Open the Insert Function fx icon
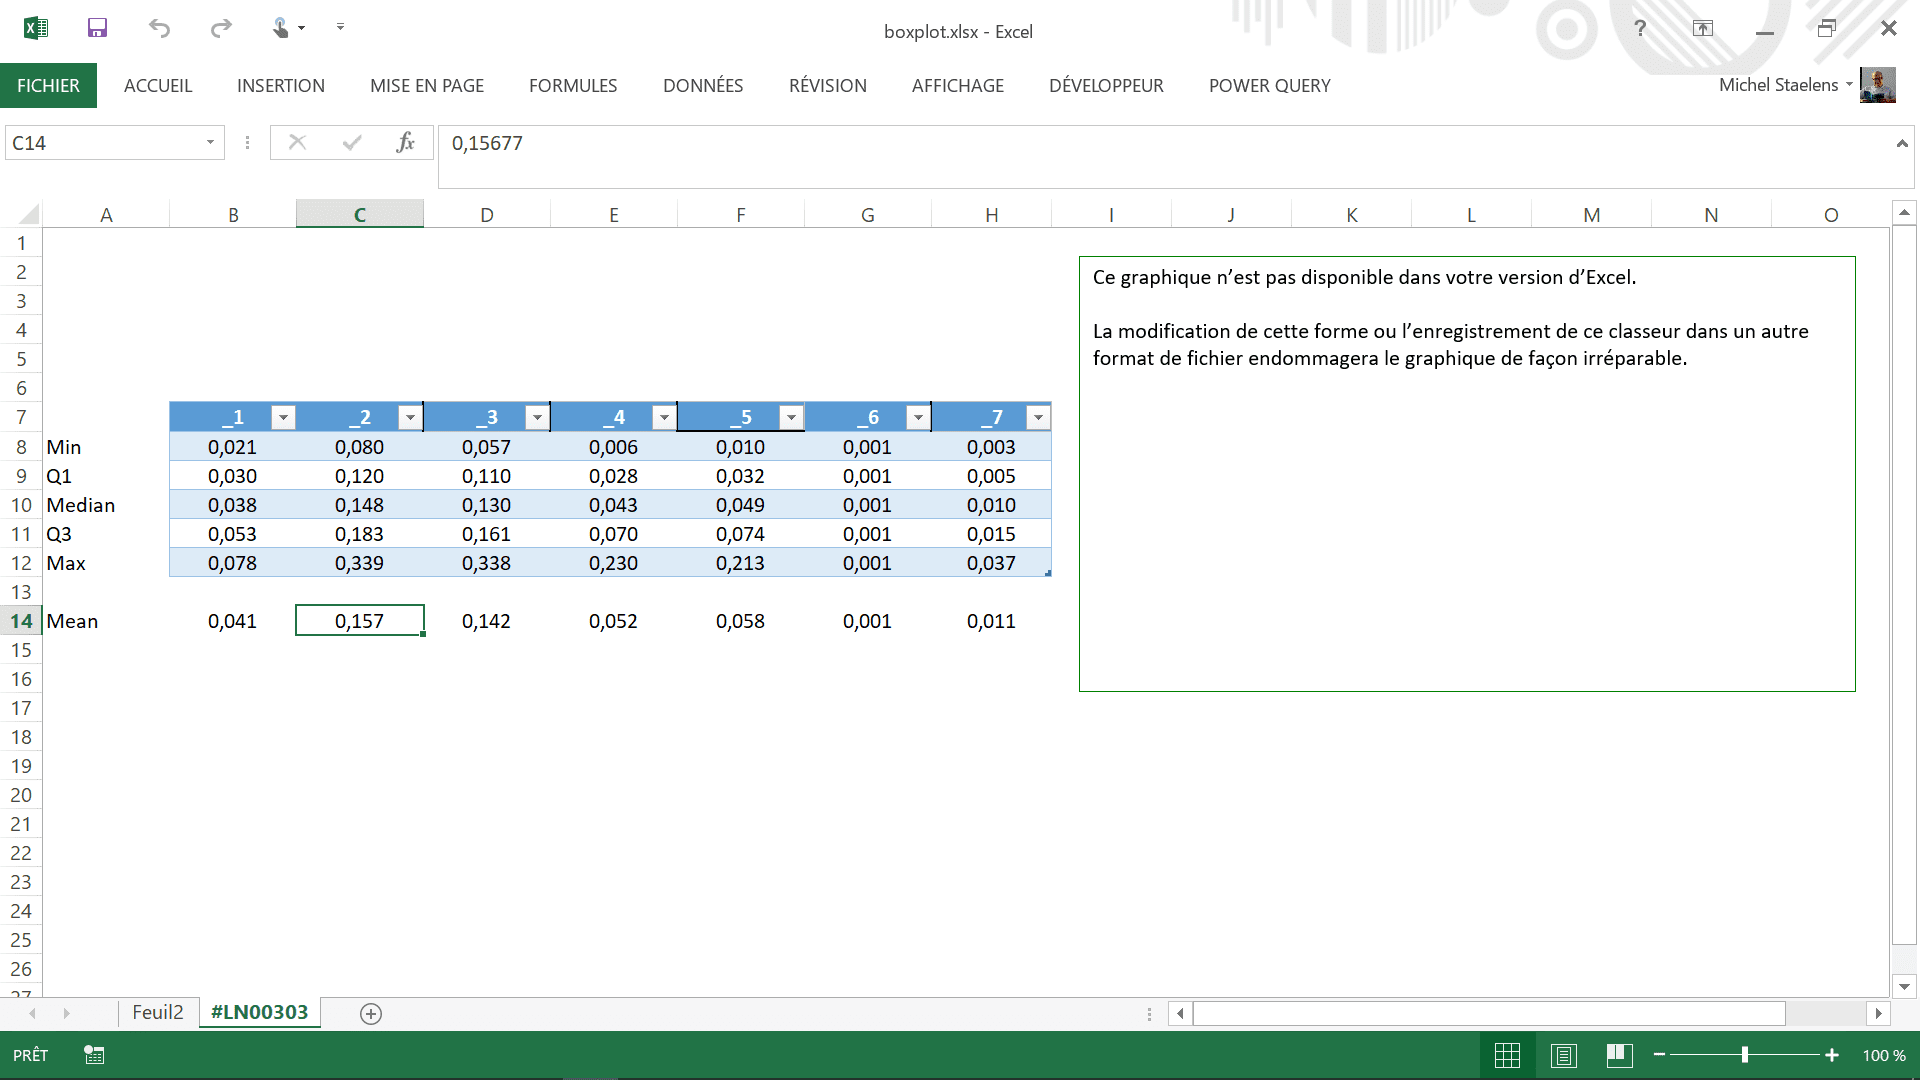Viewport: 1920px width, 1080px height. (405, 142)
